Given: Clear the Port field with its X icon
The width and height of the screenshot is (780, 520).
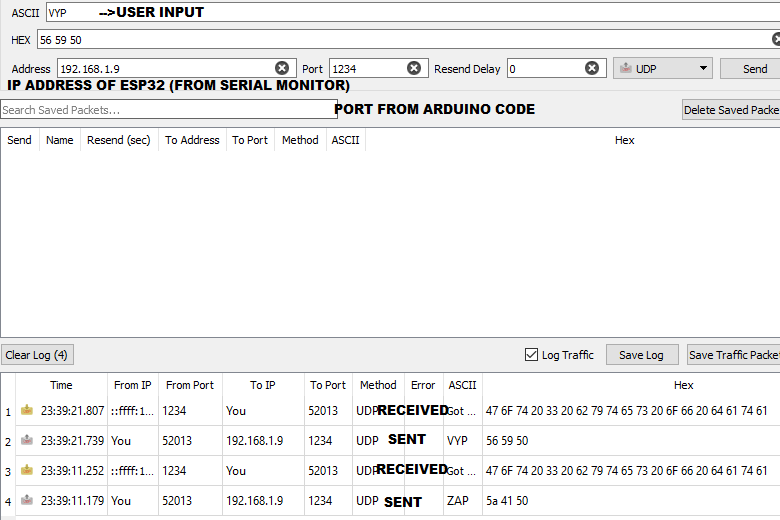Looking at the screenshot, I should [414, 68].
